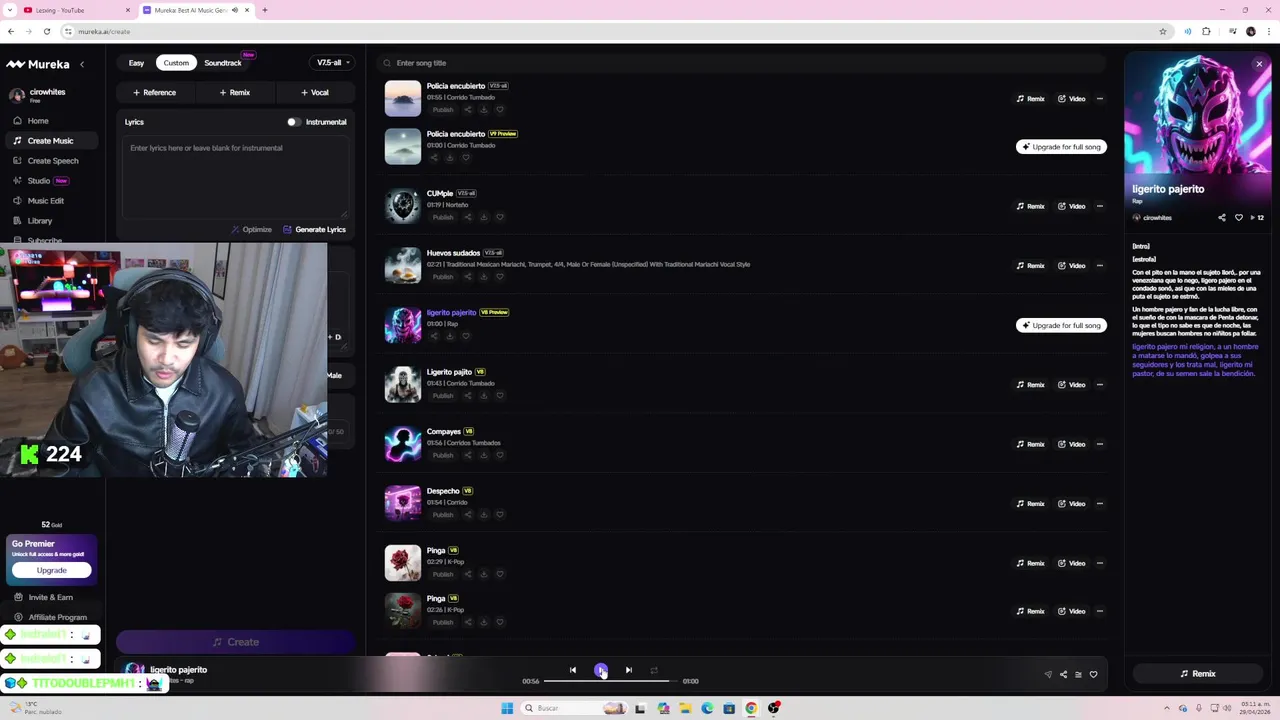The width and height of the screenshot is (1280, 720).
Task: Remix the Huevos sudados song
Action: (x=1030, y=266)
